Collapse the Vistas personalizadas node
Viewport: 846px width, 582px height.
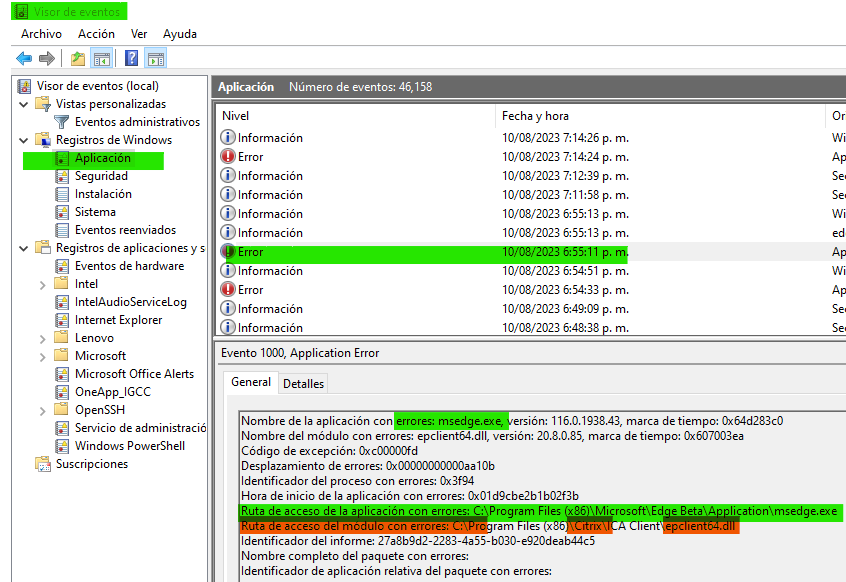(x=24, y=104)
